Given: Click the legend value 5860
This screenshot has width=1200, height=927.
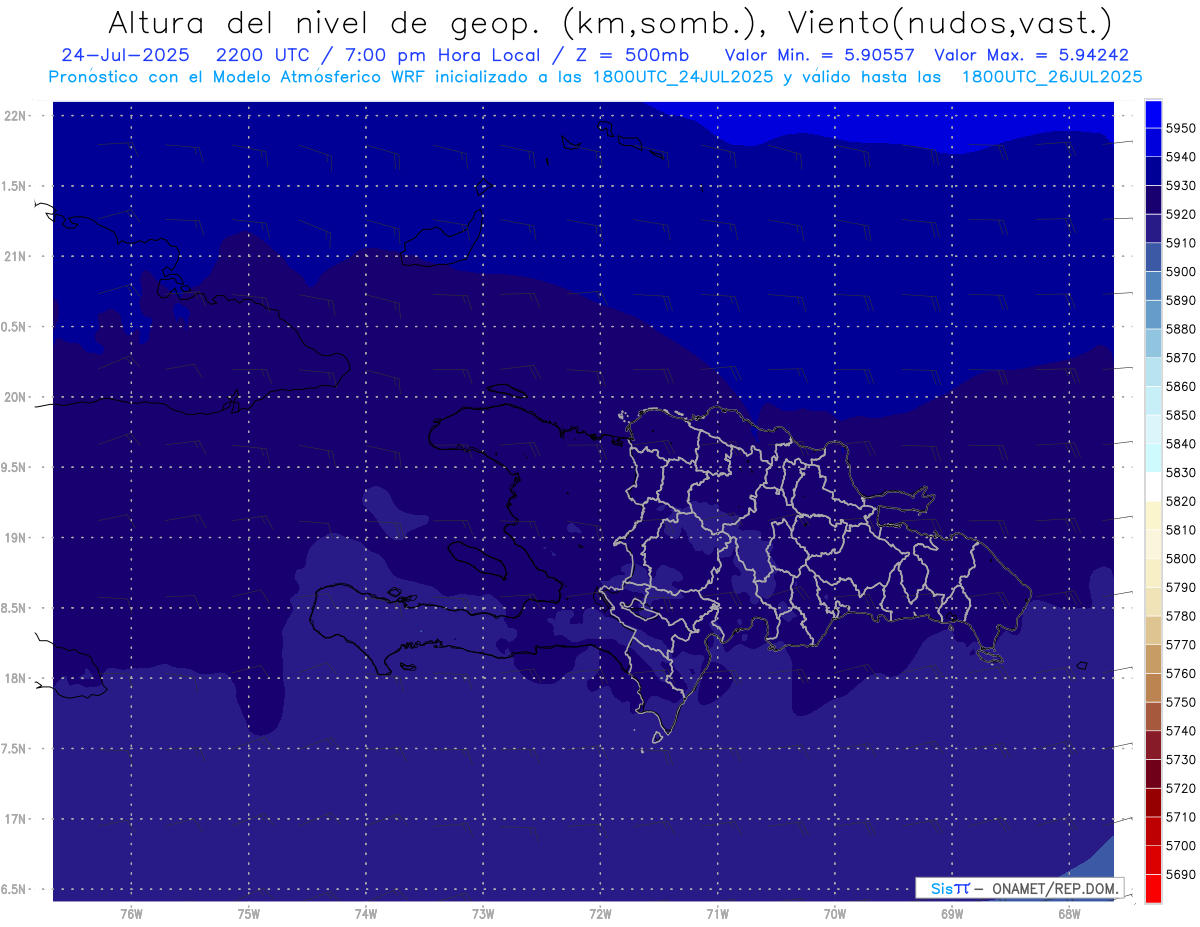Looking at the screenshot, I should tap(1181, 386).
